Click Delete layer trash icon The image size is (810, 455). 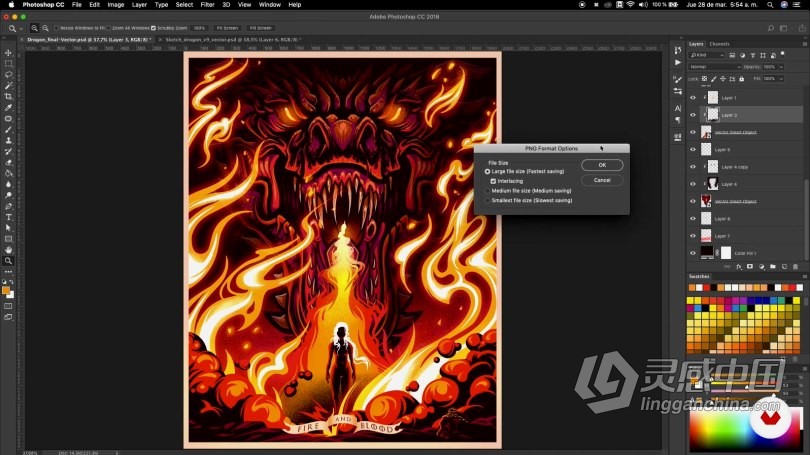point(796,266)
